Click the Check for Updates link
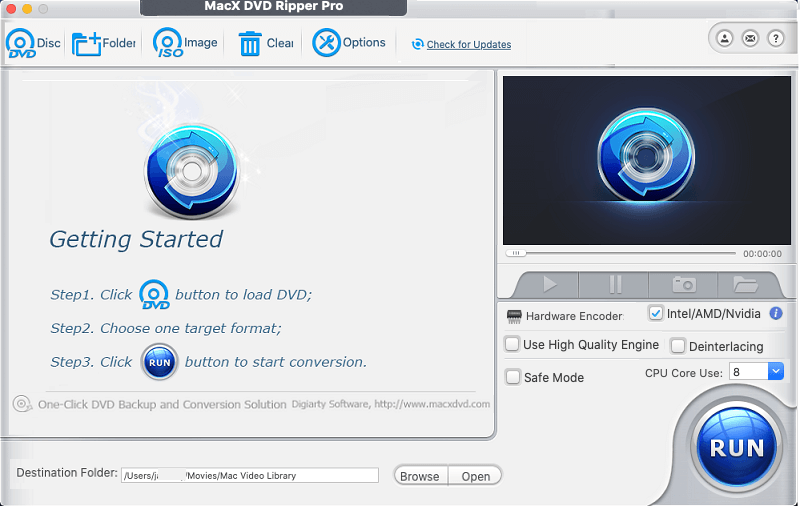The image size is (800, 506). (x=468, y=44)
